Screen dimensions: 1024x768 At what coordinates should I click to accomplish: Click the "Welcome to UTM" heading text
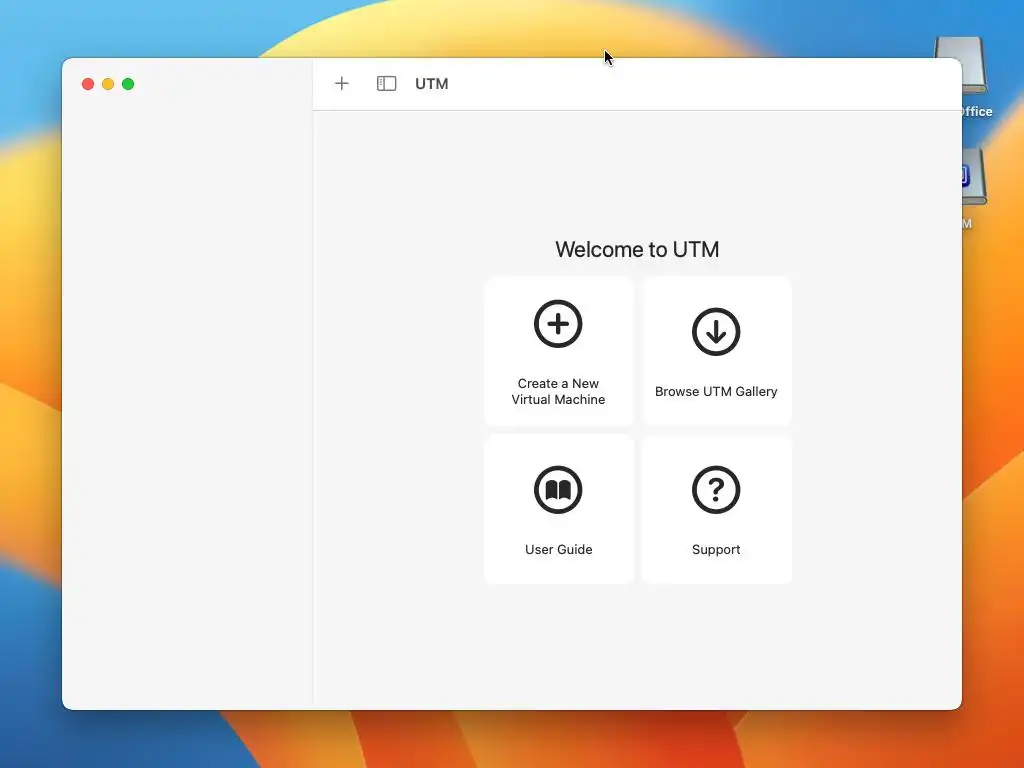[x=637, y=249]
